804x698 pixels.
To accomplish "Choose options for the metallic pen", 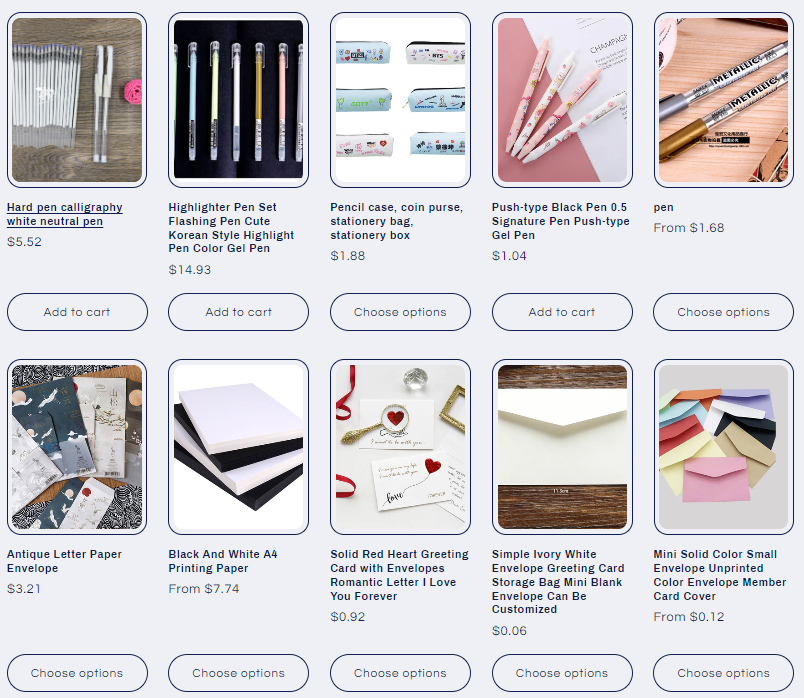I will pyautogui.click(x=723, y=312).
